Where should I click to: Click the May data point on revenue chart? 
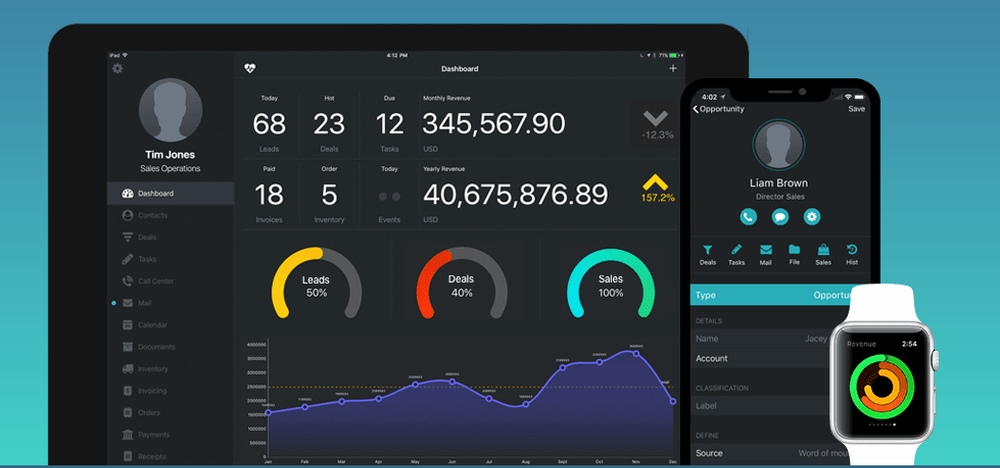pyautogui.click(x=415, y=384)
